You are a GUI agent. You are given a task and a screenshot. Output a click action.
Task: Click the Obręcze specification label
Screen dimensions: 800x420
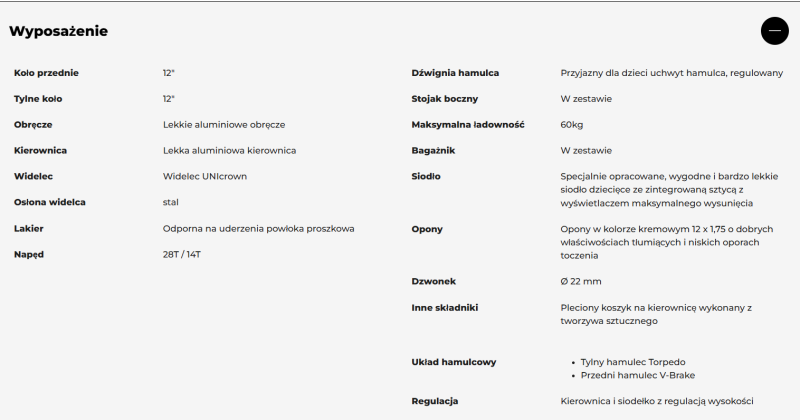(33, 125)
